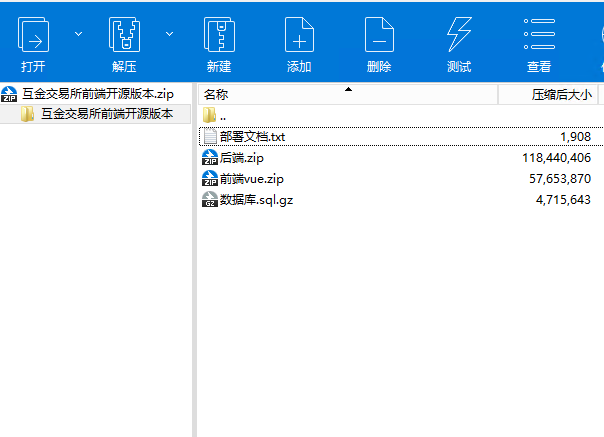Image resolution: width=604 pixels, height=437 pixels.
Task: Sort by the 名称 column header
Action: click(x=348, y=94)
